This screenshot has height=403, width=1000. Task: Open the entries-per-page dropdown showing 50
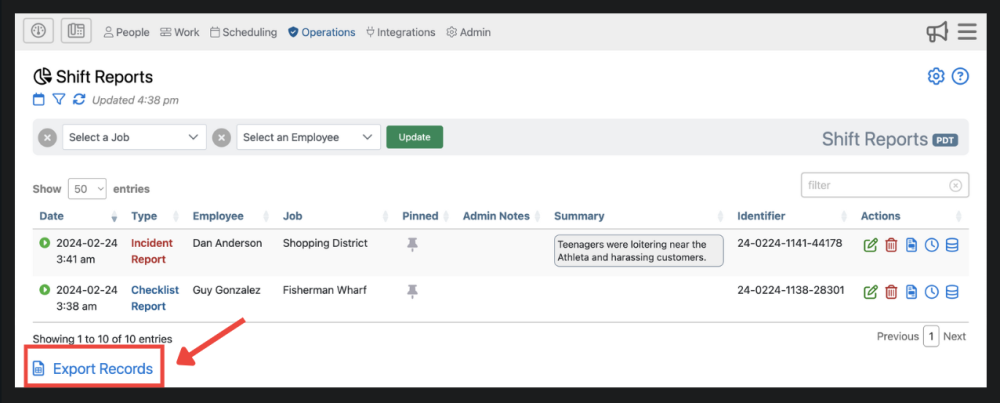[87, 188]
